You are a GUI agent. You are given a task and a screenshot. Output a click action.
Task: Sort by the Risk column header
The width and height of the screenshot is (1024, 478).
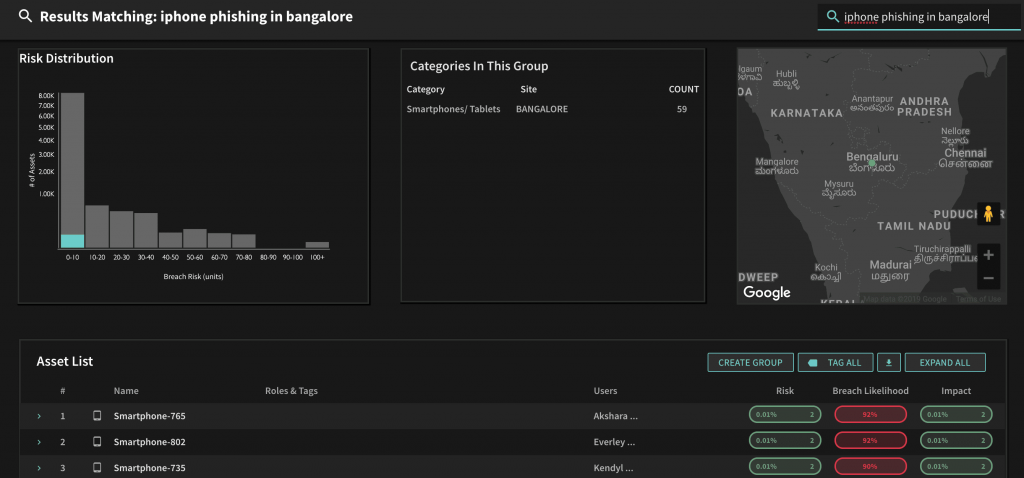[785, 391]
